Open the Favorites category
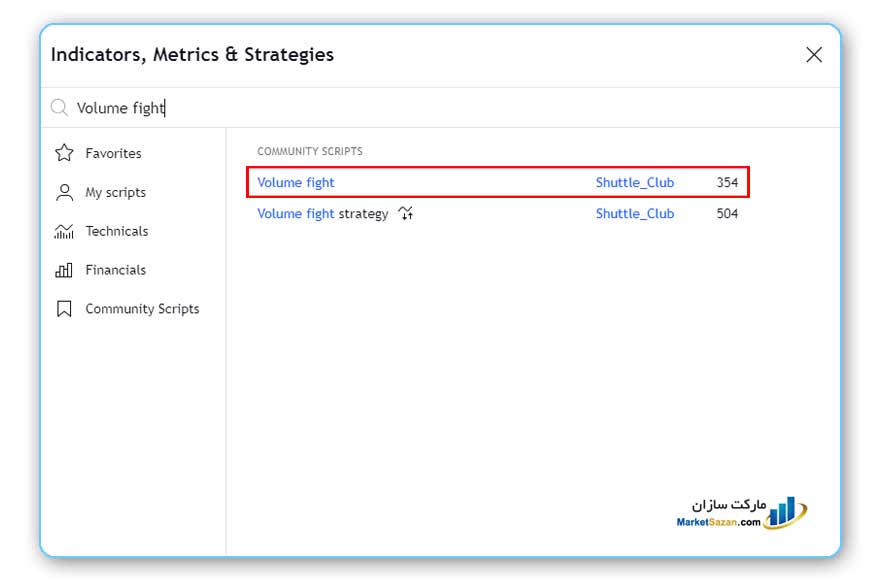 point(113,153)
